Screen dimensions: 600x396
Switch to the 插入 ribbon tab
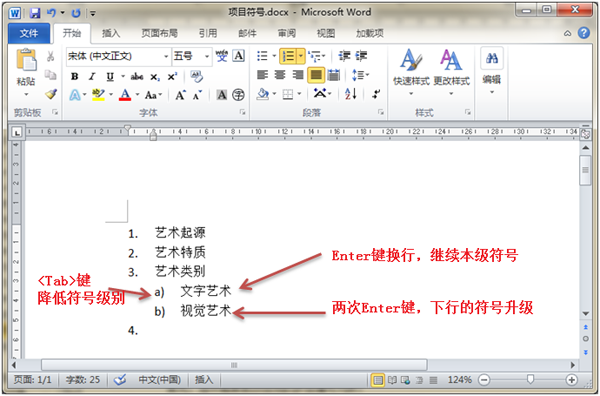111,33
